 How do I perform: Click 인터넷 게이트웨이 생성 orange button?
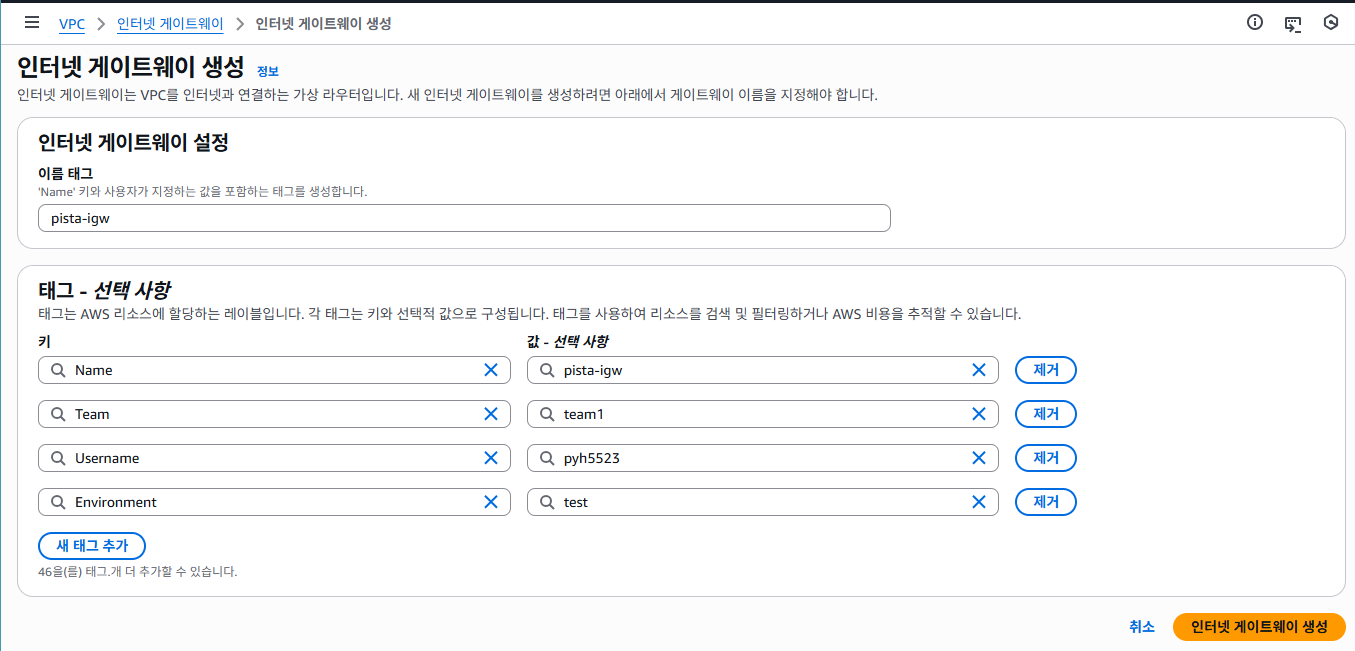(1259, 627)
